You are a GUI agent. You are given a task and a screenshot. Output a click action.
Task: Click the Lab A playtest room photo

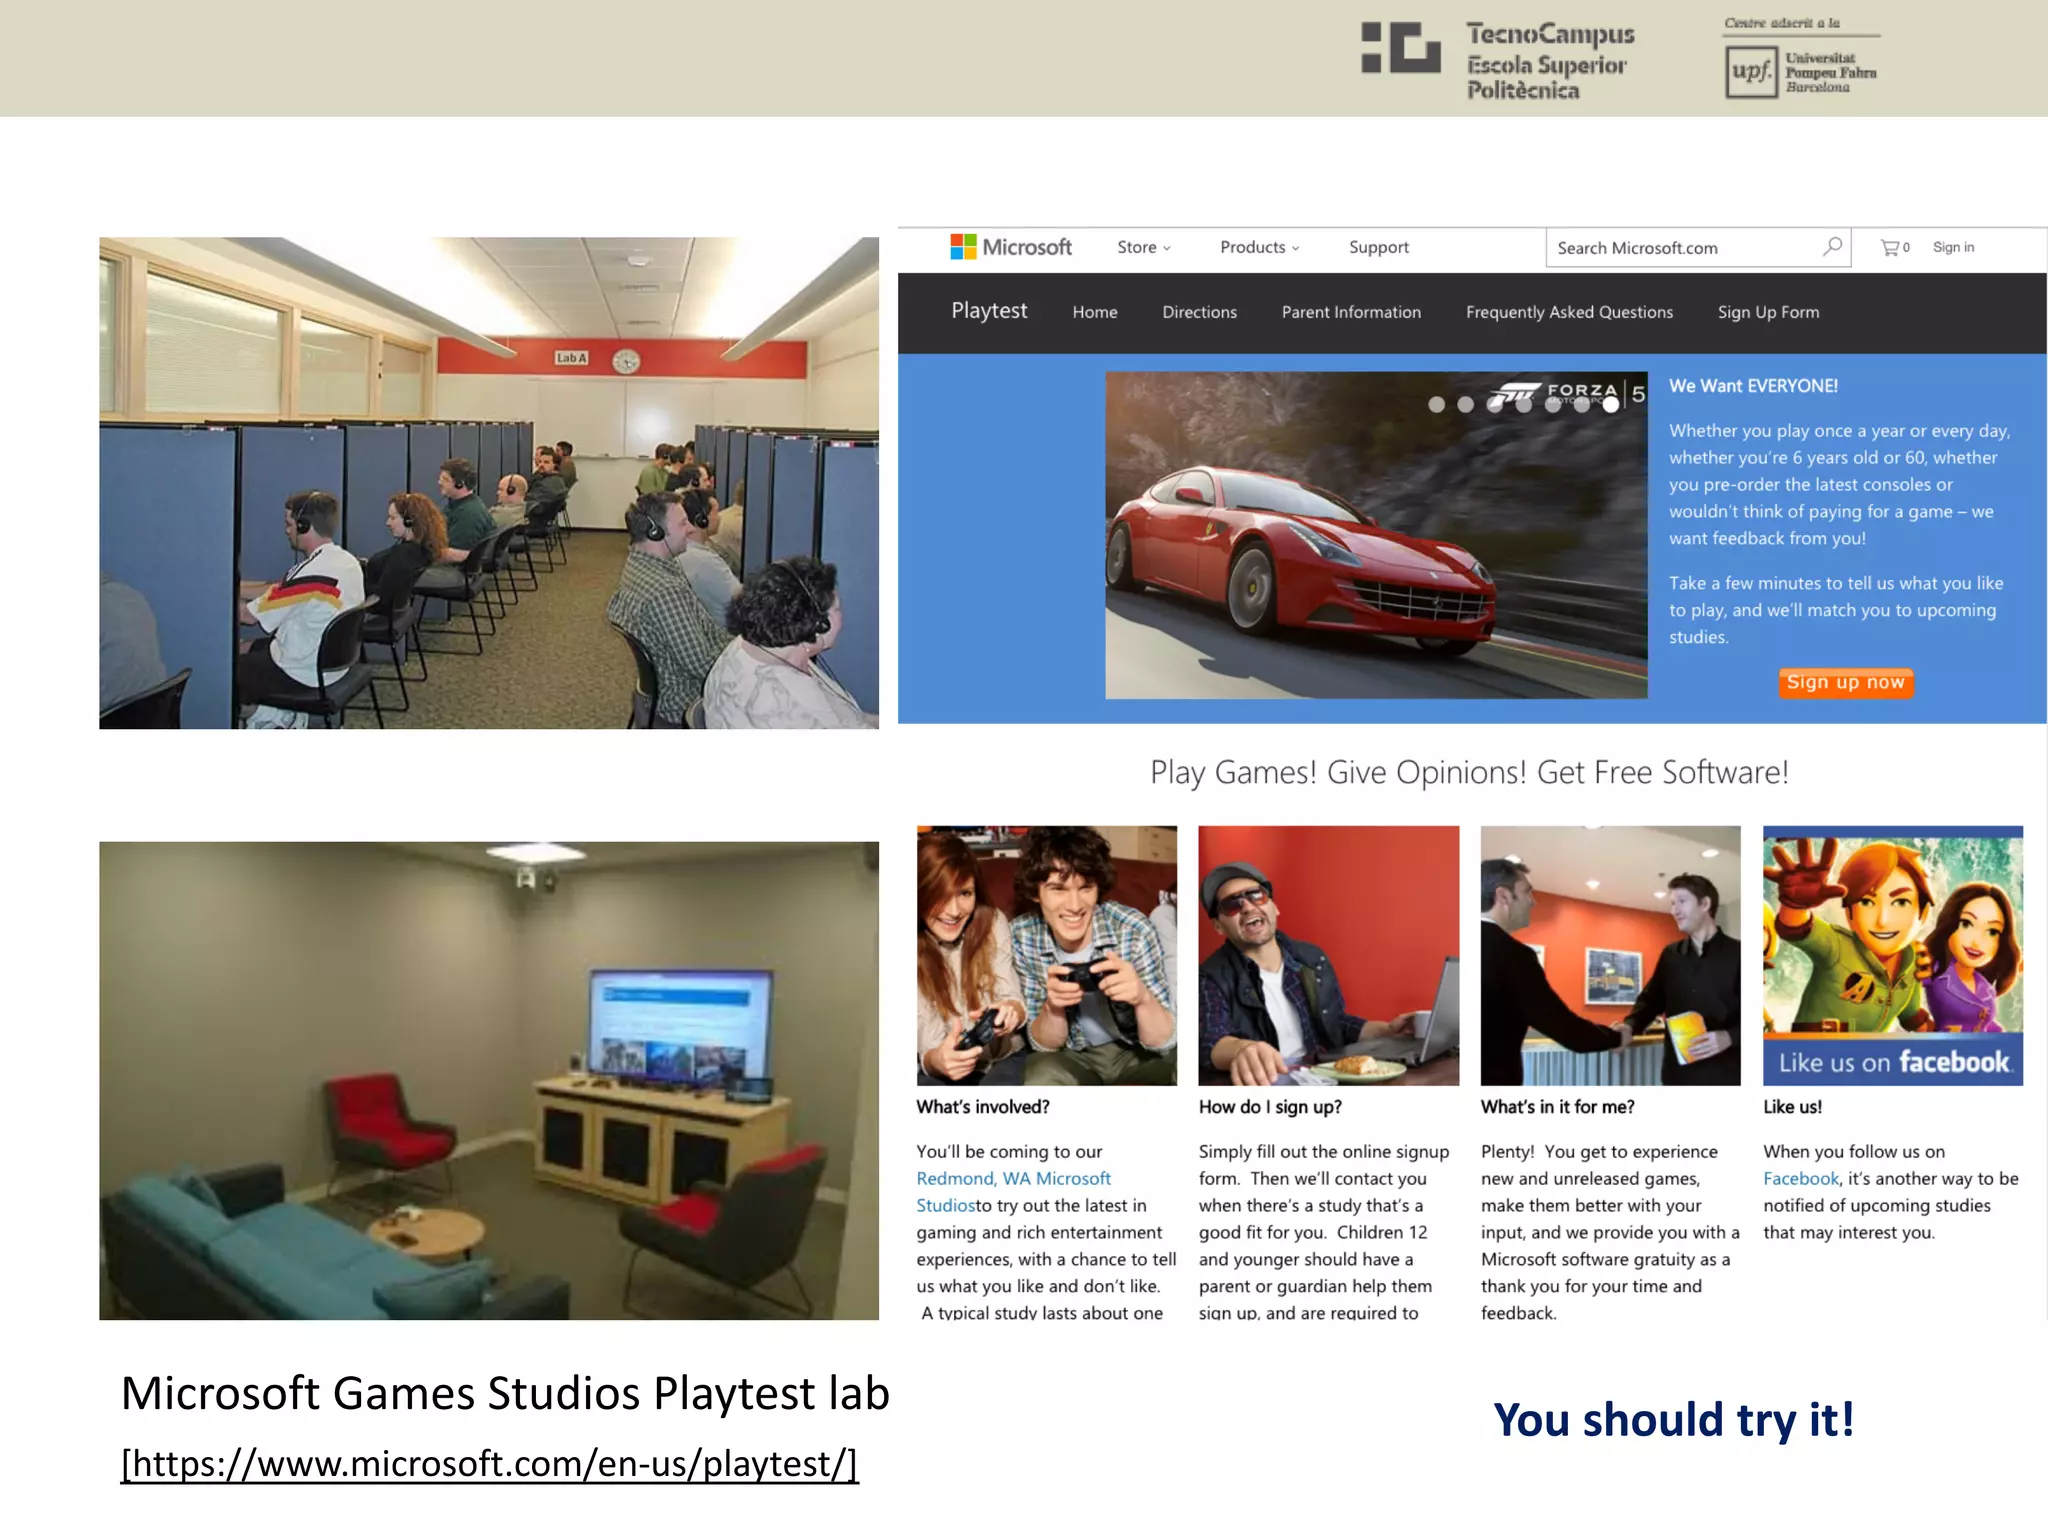pyautogui.click(x=489, y=483)
